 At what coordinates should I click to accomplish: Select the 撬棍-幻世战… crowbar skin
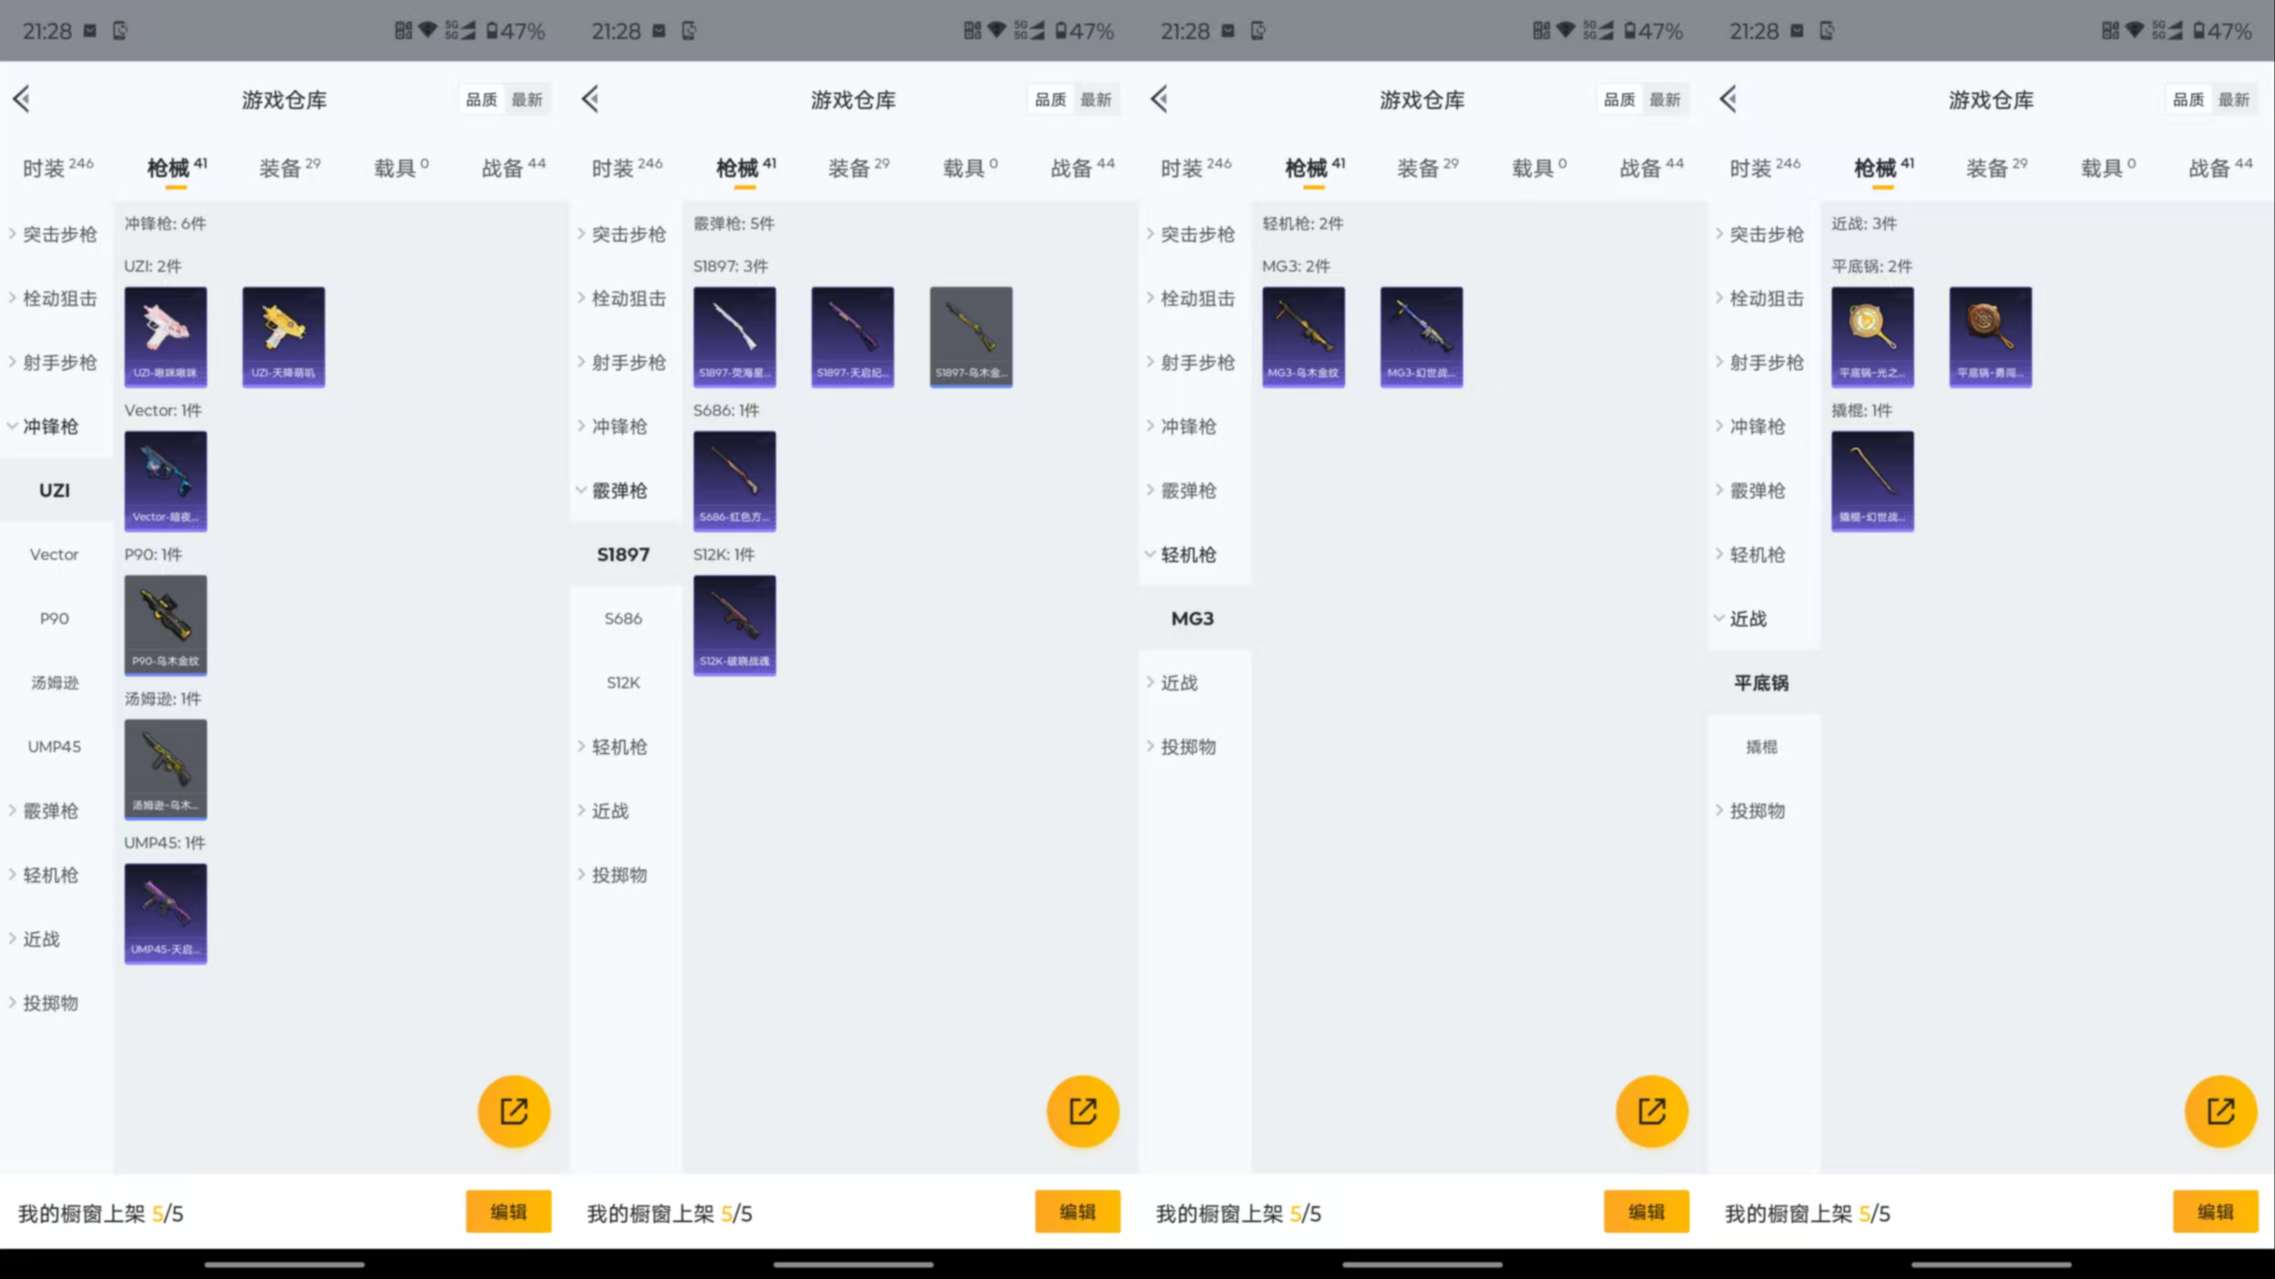1872,480
